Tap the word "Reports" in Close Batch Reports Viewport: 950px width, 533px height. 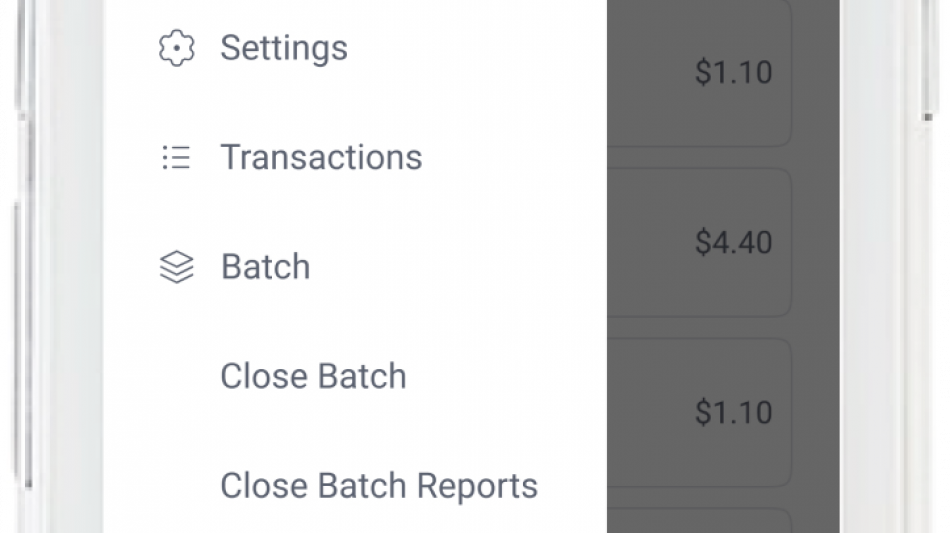(477, 486)
